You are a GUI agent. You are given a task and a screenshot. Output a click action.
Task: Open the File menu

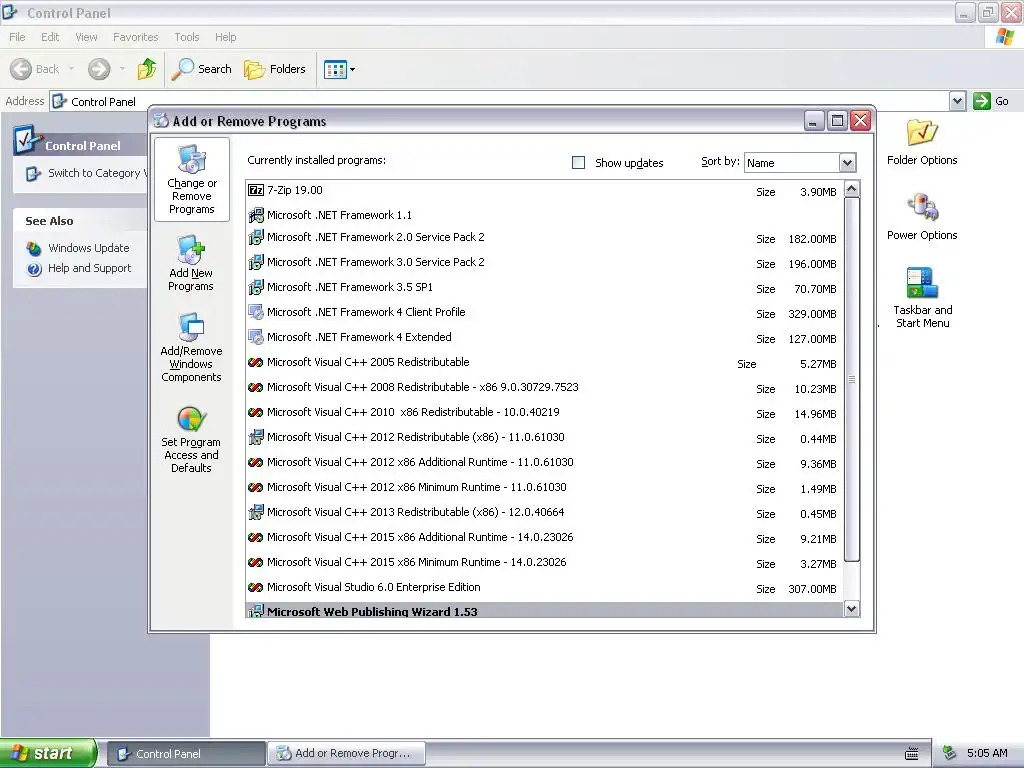[x=17, y=37]
